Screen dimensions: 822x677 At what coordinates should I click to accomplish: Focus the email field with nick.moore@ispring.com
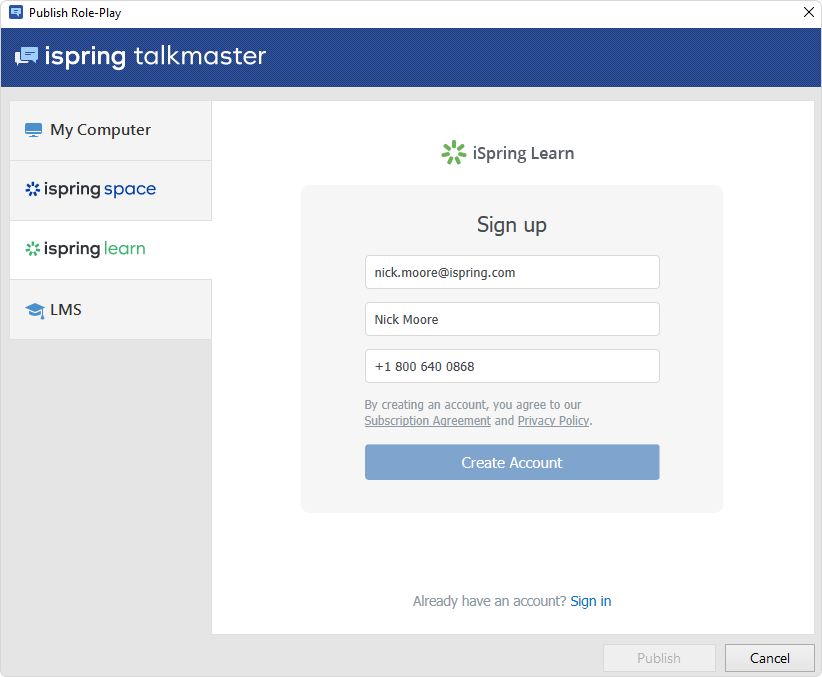pos(511,272)
